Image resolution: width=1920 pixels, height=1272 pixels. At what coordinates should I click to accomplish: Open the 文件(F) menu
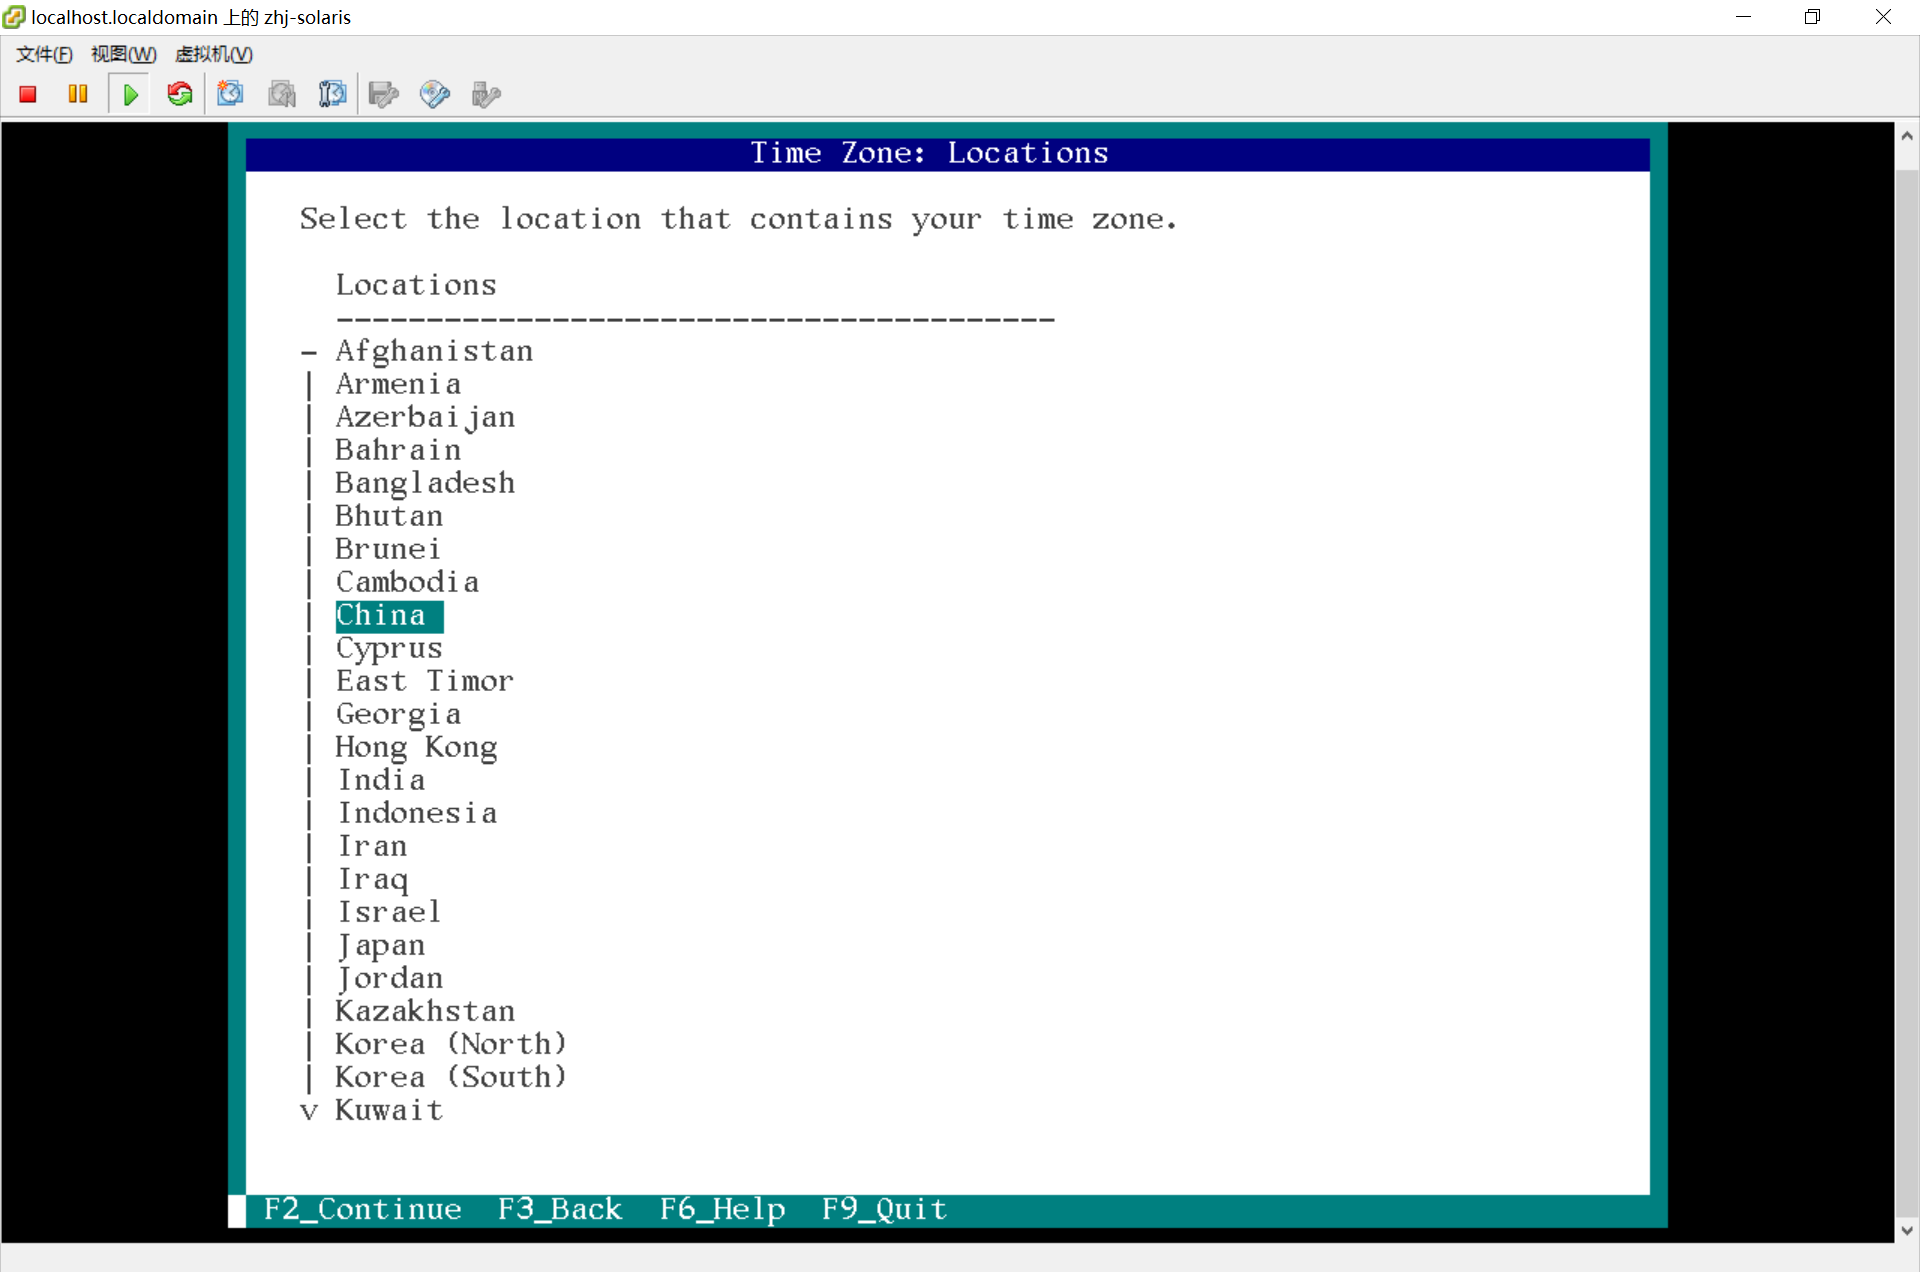pyautogui.click(x=44, y=54)
